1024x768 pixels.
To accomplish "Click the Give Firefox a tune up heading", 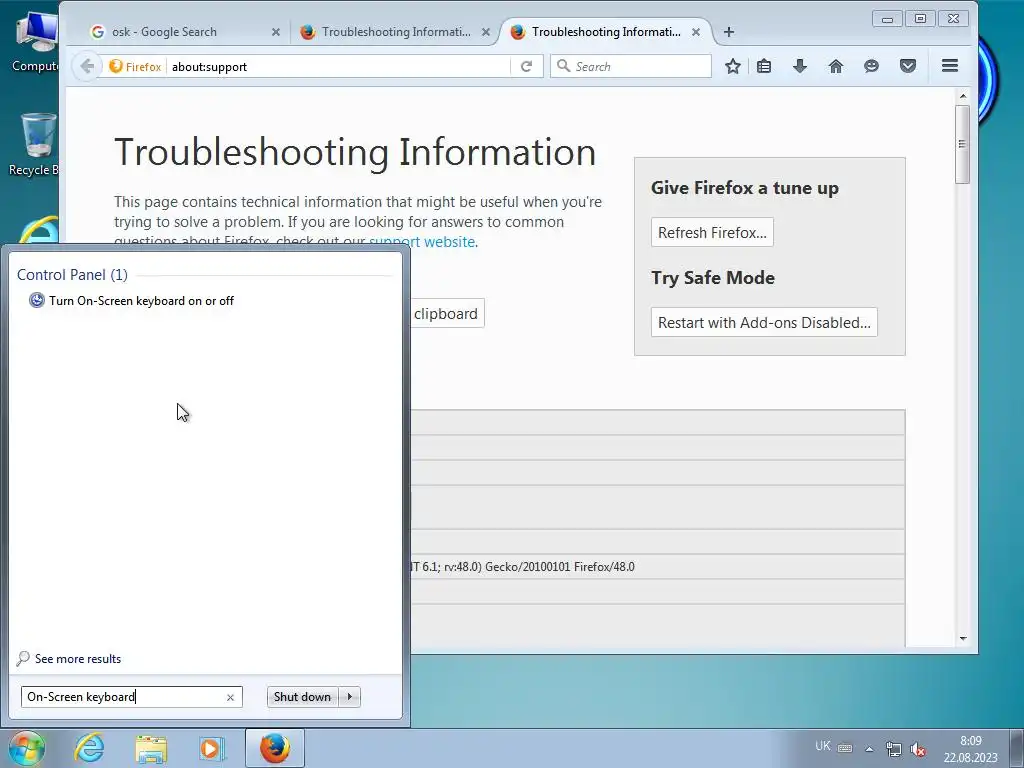I will (744, 188).
